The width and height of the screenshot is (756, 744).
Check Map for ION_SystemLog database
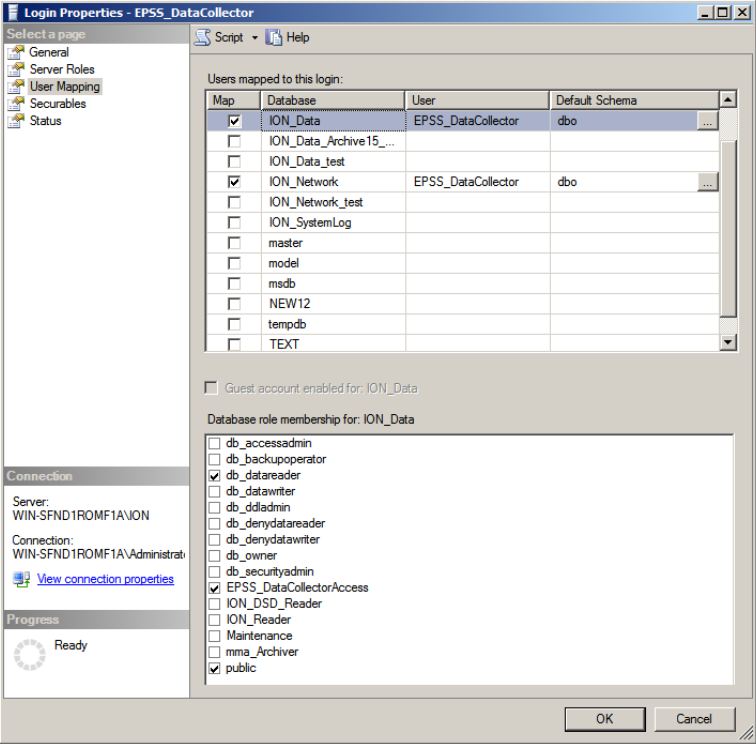pos(234,222)
